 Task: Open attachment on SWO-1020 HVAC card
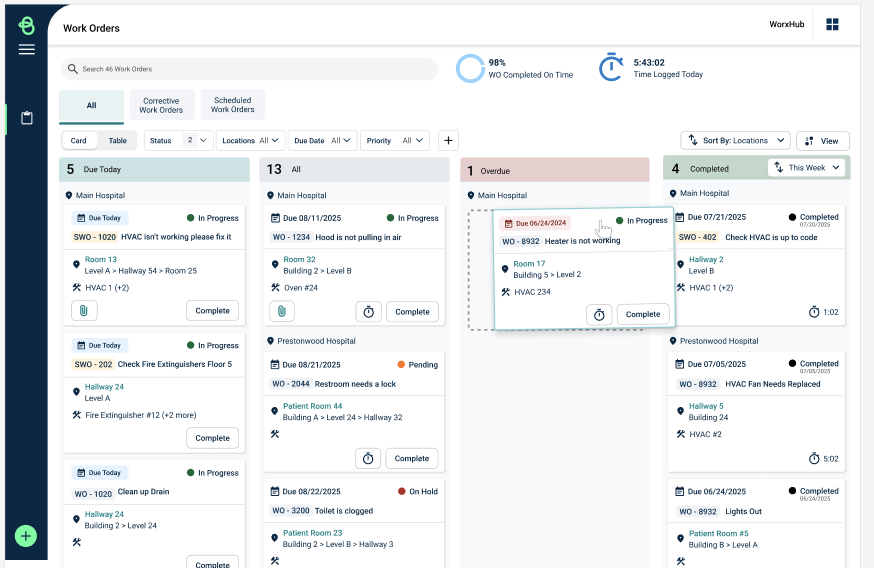click(84, 310)
